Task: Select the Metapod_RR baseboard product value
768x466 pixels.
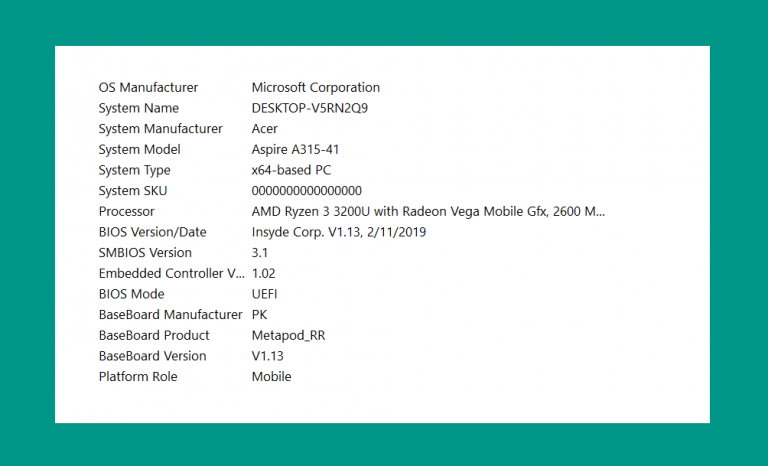Action: click(288, 335)
